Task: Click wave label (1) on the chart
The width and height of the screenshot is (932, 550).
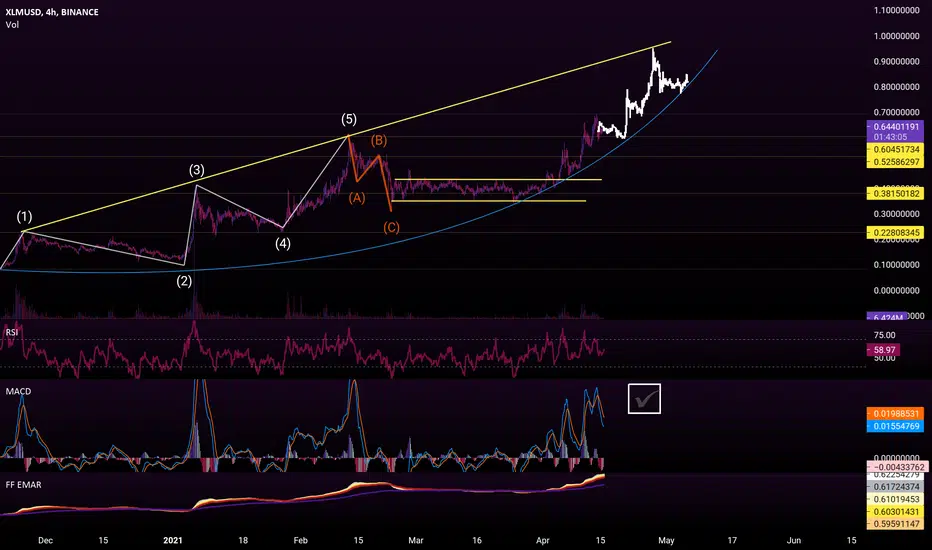Action: [24, 216]
